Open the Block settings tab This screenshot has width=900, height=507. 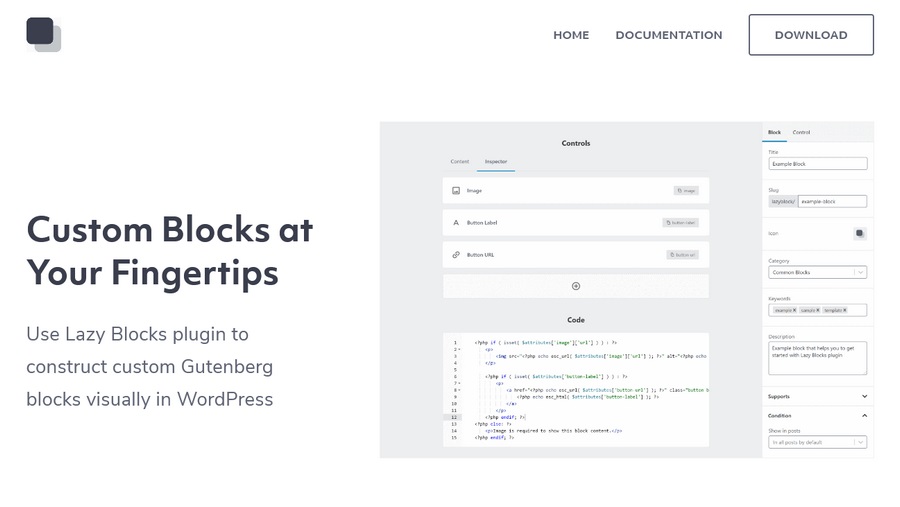coord(774,132)
